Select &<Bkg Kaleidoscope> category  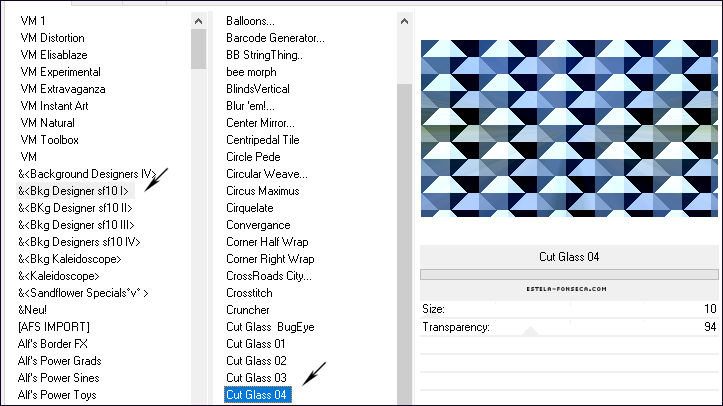[x=70, y=259]
